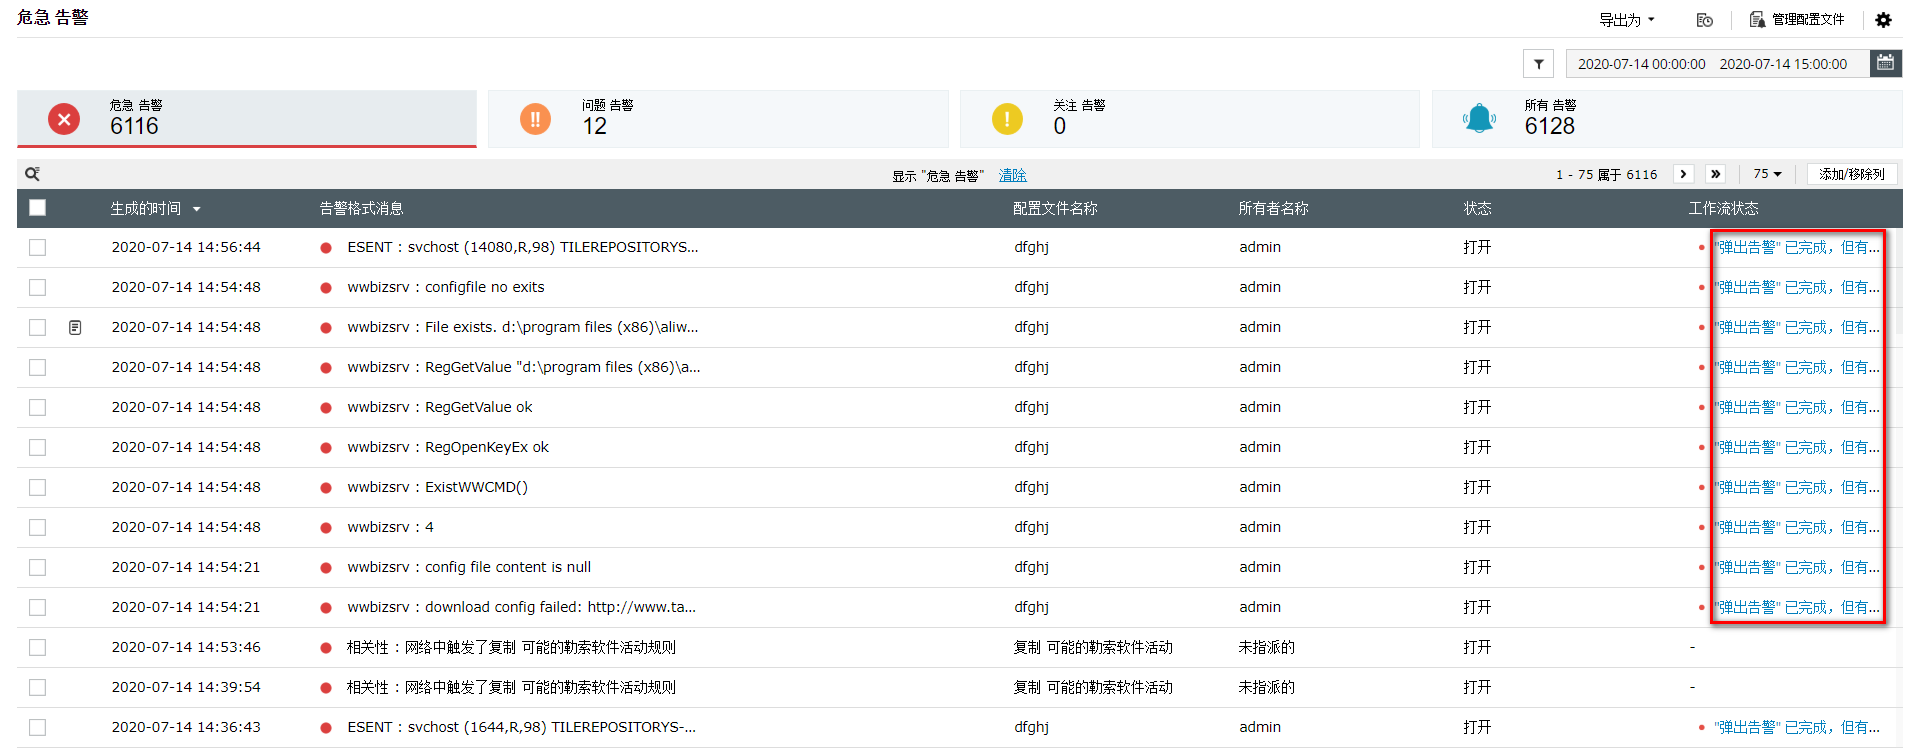Open the 75 rows-per-page dropdown
The width and height of the screenshot is (1920, 748).
[1767, 174]
